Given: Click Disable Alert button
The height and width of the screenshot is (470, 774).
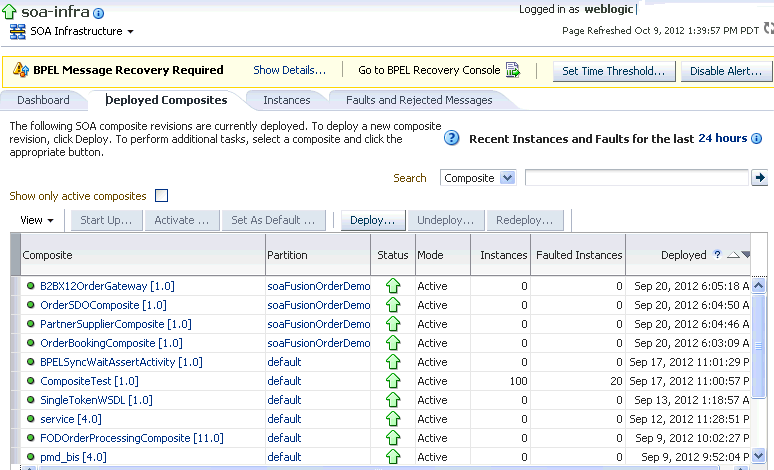Looking at the screenshot, I should tap(726, 71).
